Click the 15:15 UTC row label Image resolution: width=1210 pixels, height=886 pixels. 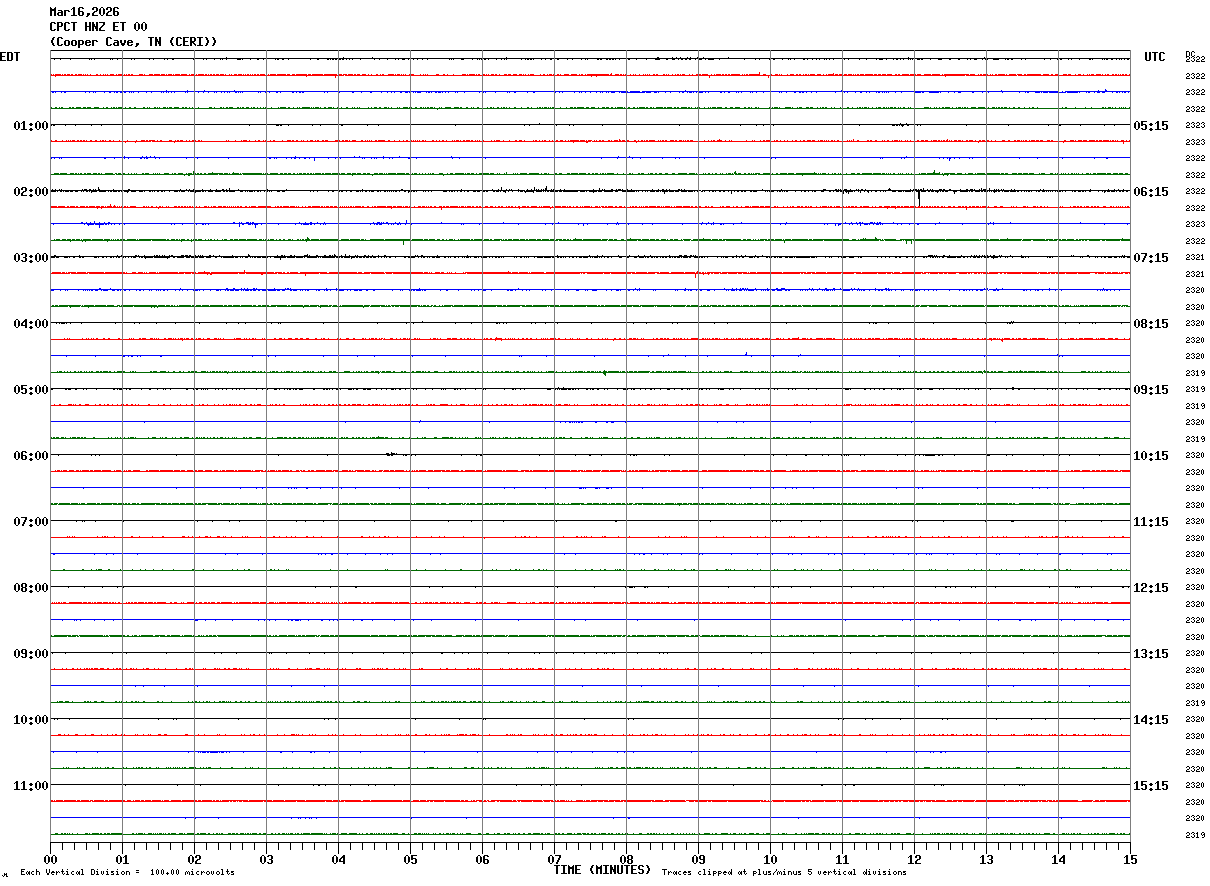point(1151,786)
